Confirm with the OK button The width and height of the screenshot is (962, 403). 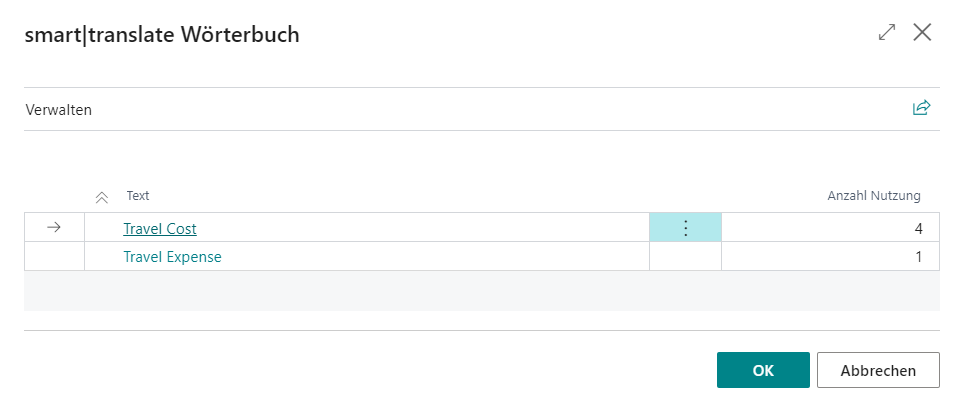click(763, 370)
